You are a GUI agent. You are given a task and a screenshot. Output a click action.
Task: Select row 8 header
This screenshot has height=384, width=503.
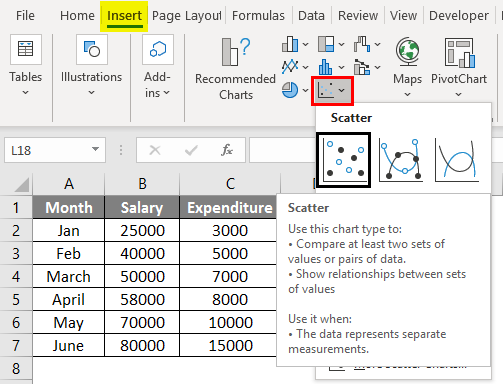click(16, 369)
